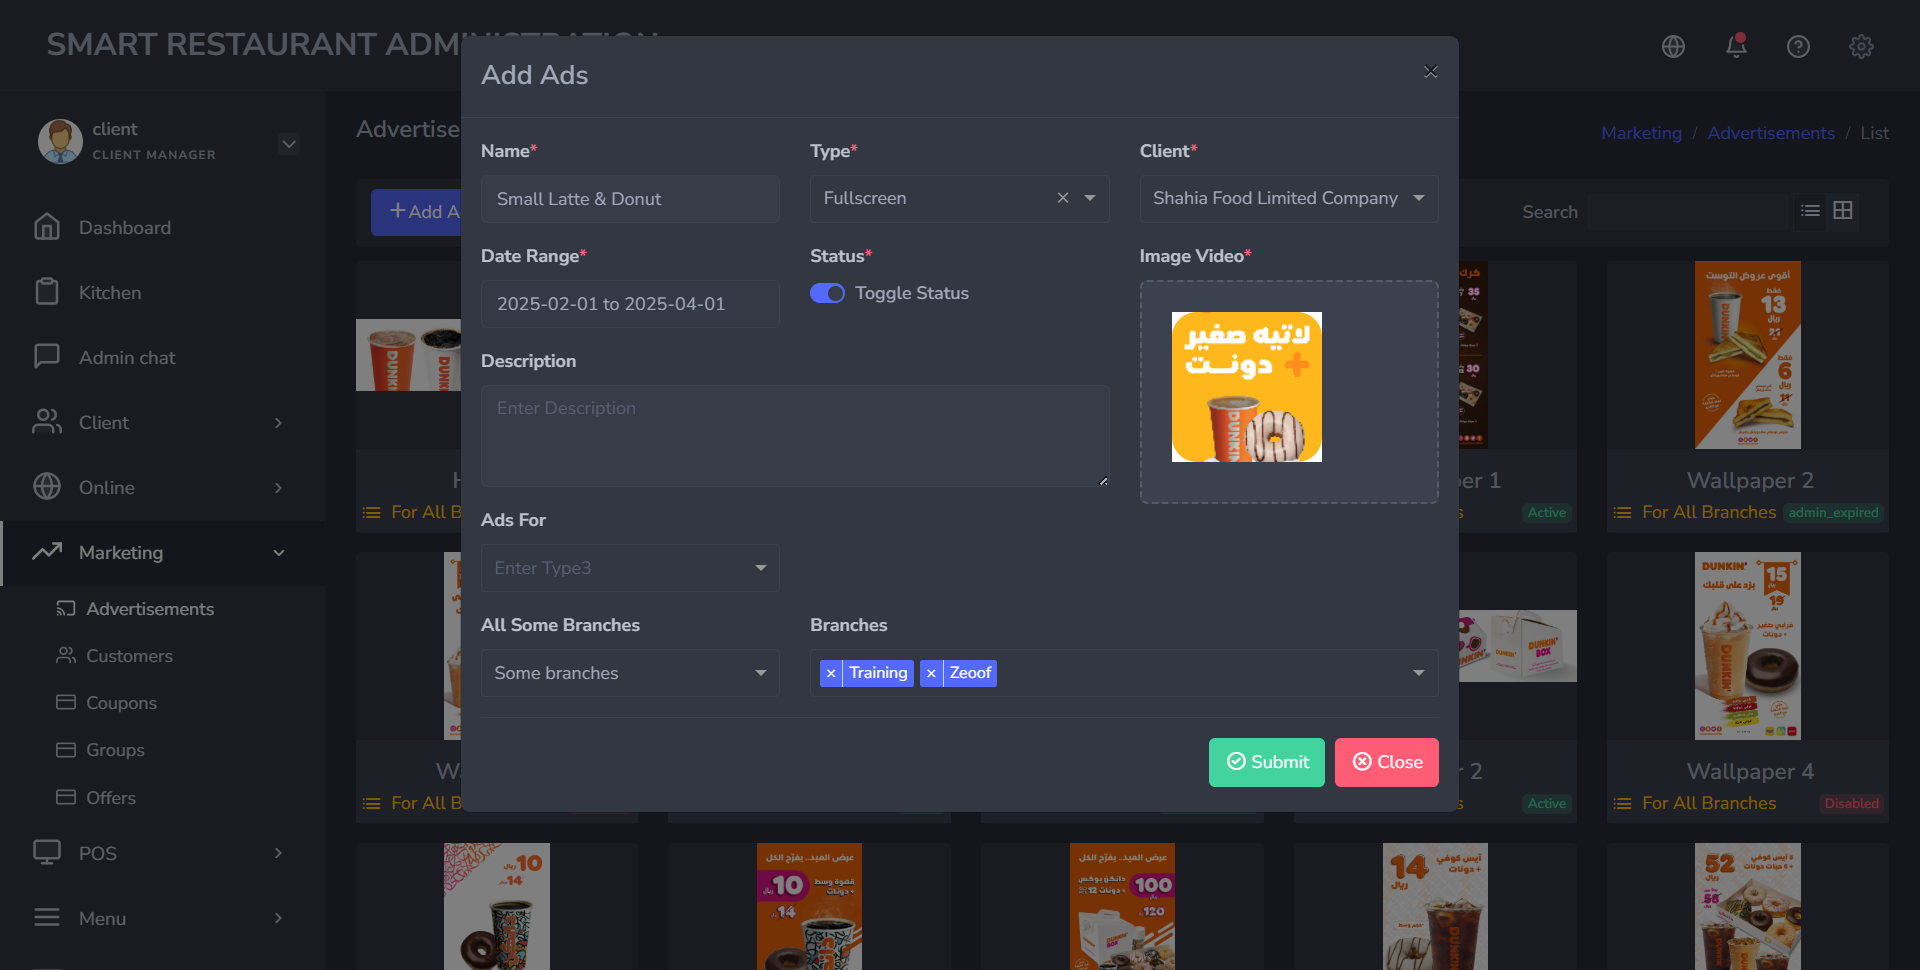The image size is (1920, 970).
Task: Expand the Branches multi-select arrow
Action: [x=1418, y=673]
